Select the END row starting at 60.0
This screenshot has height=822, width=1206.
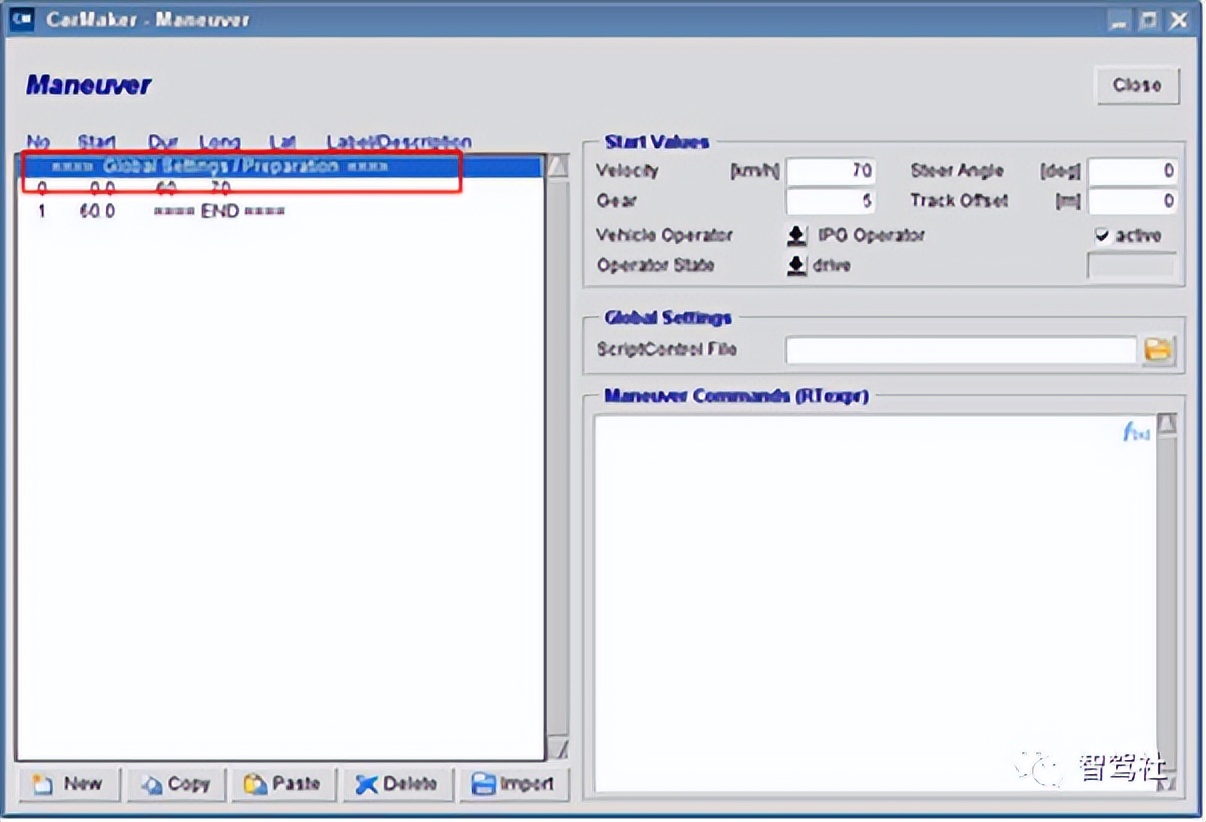pyautogui.click(x=282, y=211)
